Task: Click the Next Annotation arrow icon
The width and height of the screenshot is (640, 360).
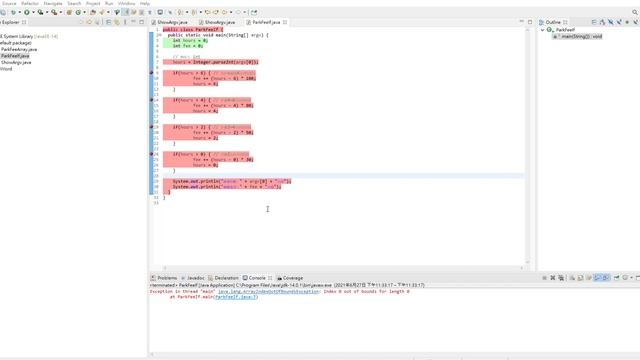Action: 179,12
